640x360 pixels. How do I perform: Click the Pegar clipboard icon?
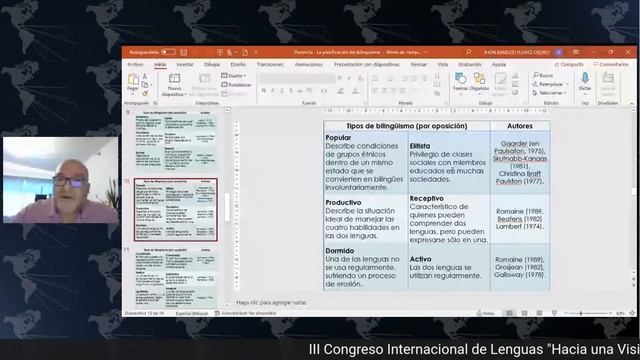[133, 79]
